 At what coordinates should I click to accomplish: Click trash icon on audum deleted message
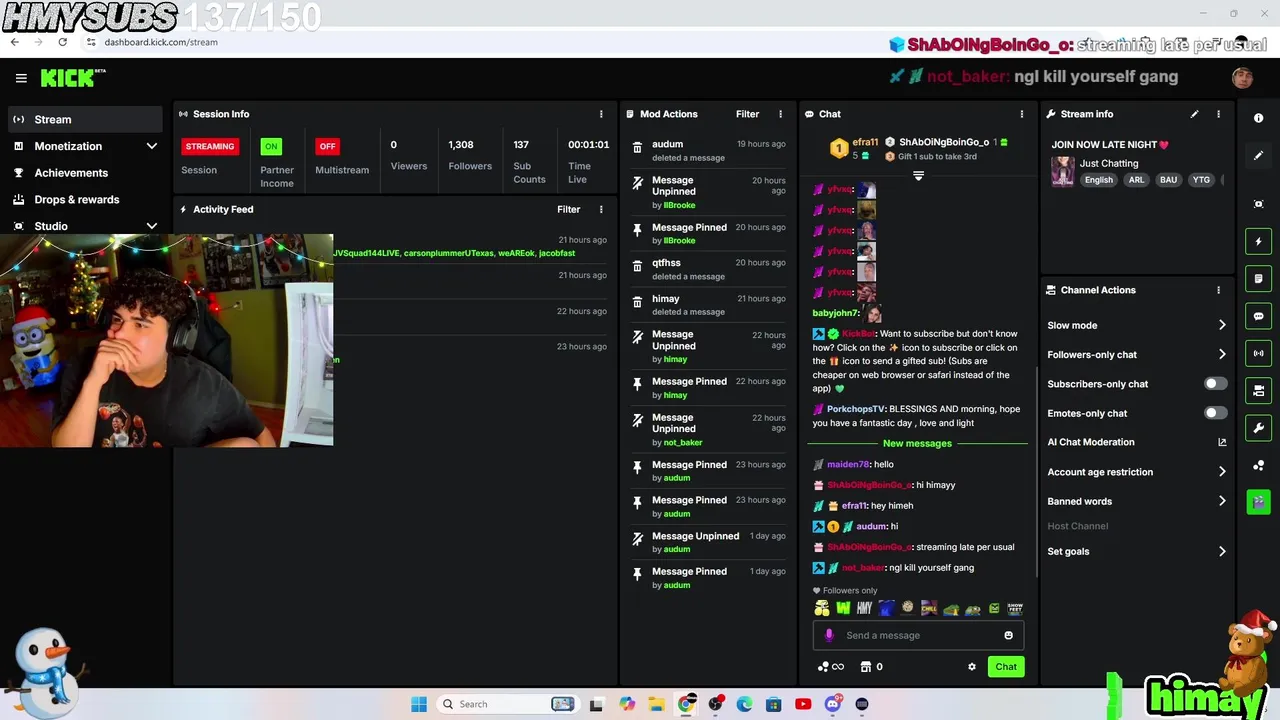click(637, 148)
